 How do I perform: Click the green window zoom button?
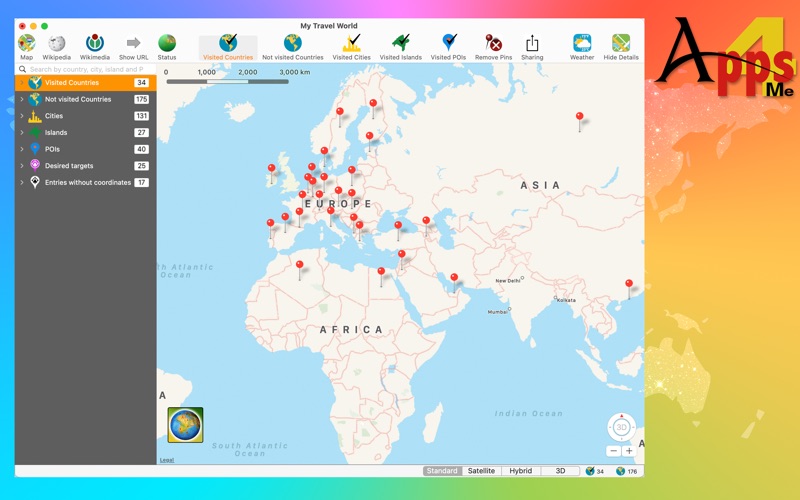point(44,26)
